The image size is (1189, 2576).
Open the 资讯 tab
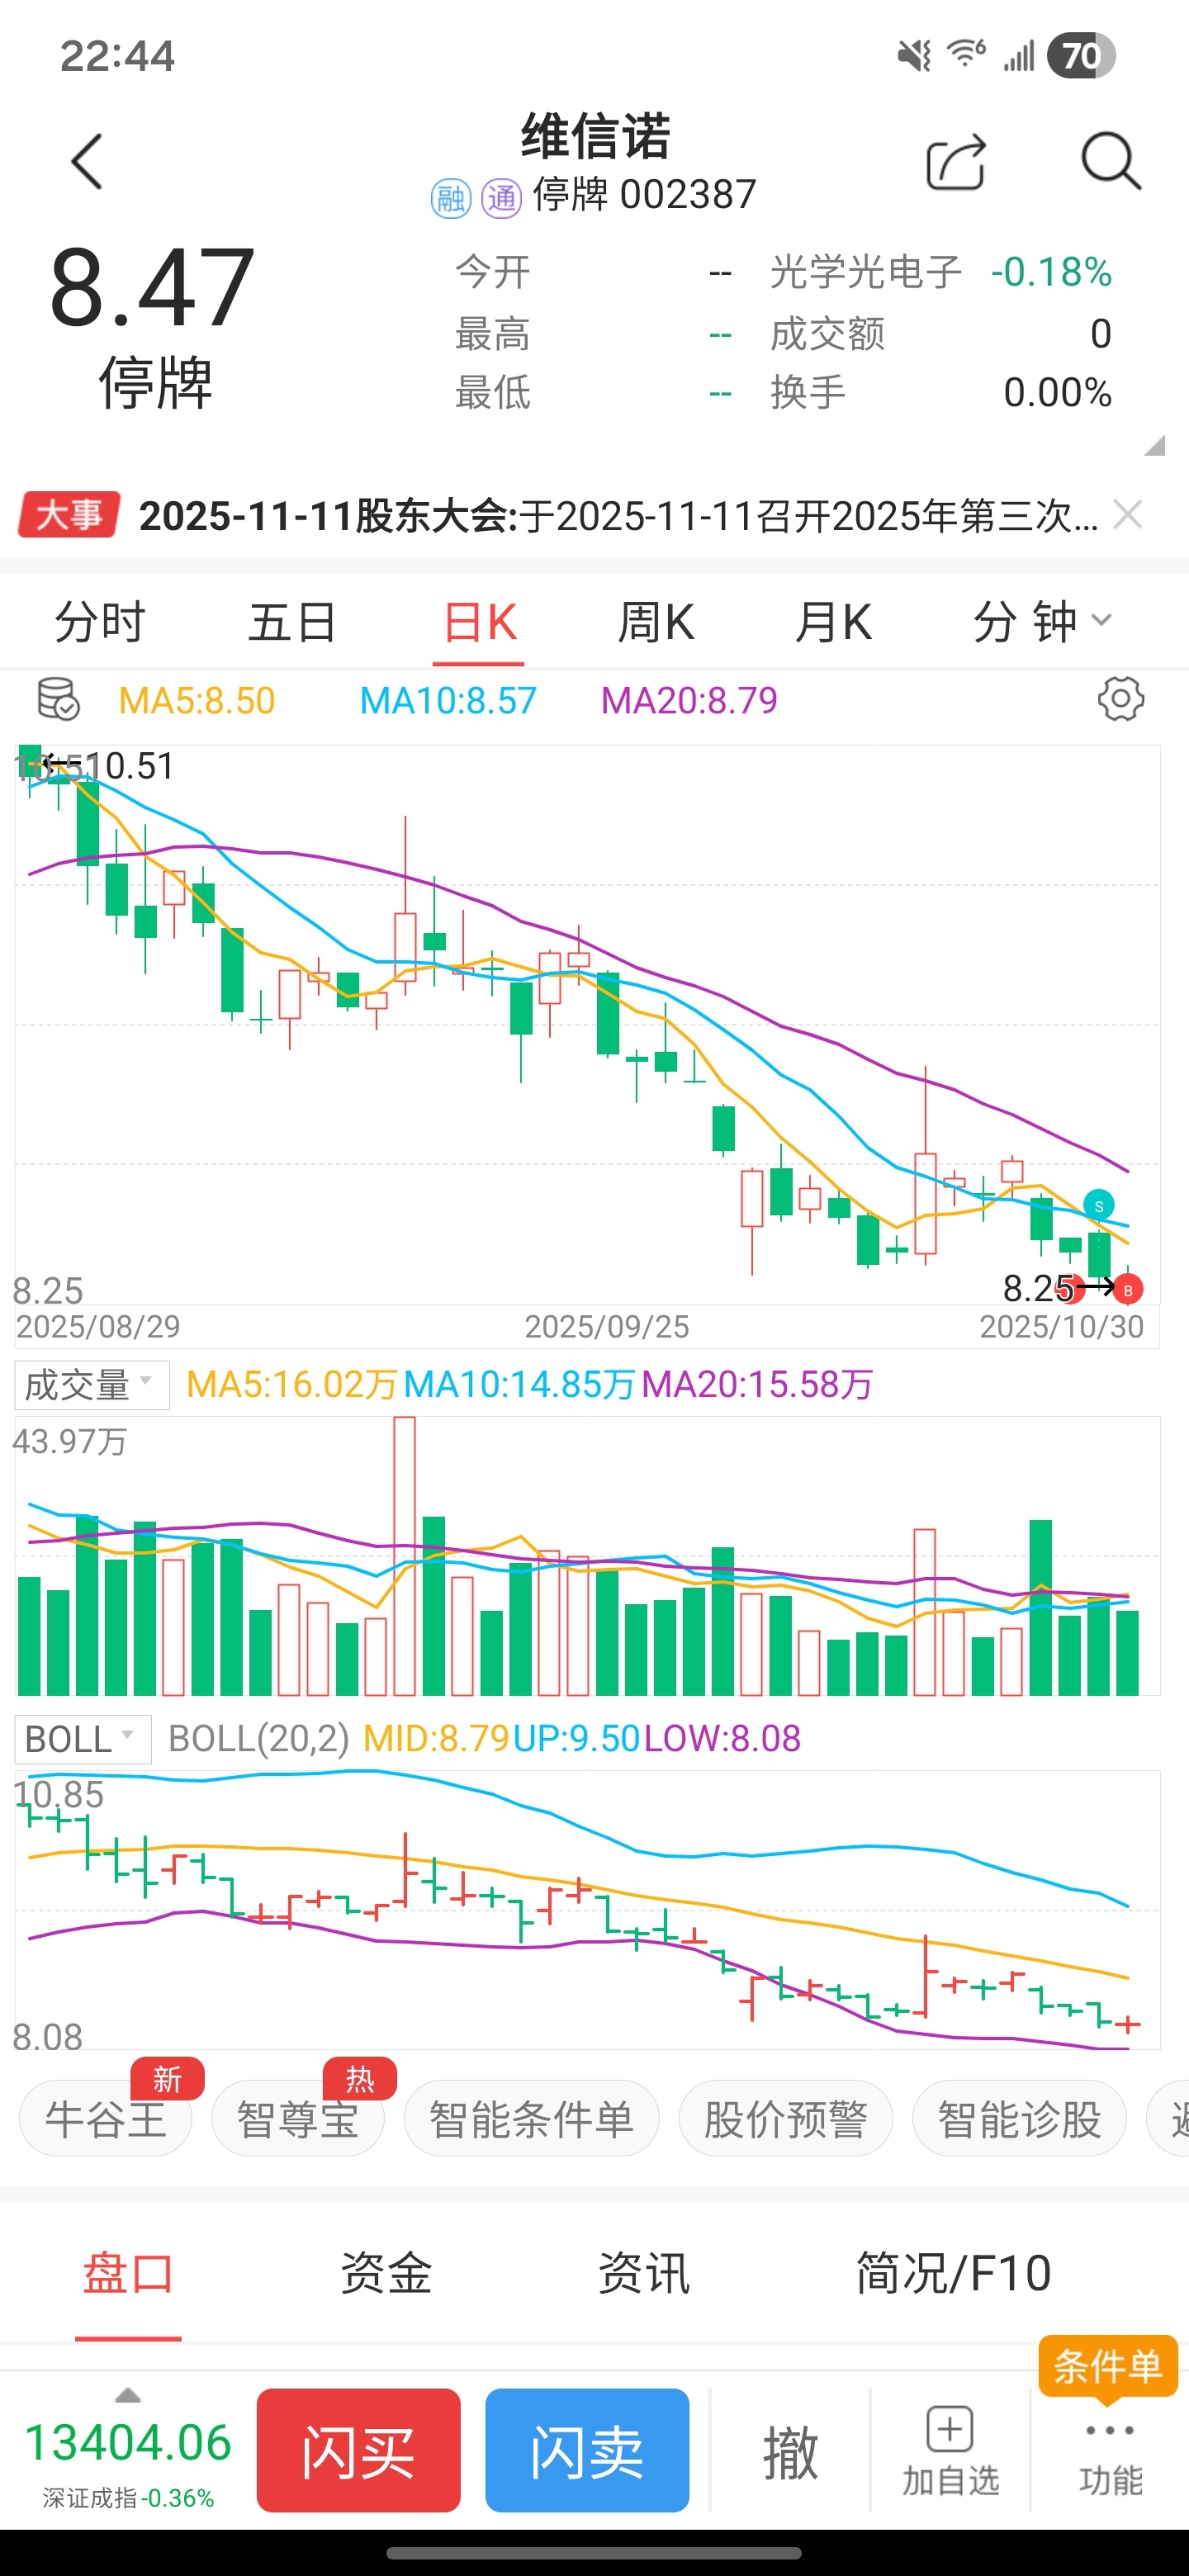coord(644,2273)
